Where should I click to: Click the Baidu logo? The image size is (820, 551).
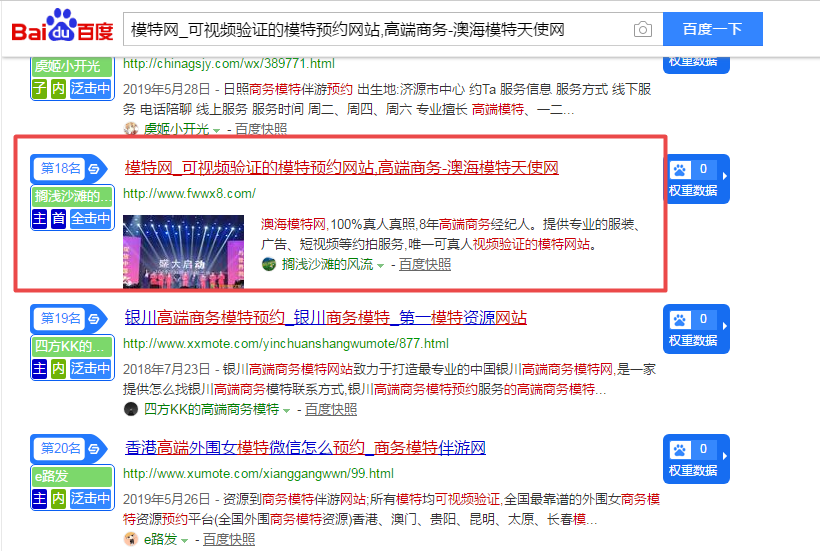[x=62, y=26]
